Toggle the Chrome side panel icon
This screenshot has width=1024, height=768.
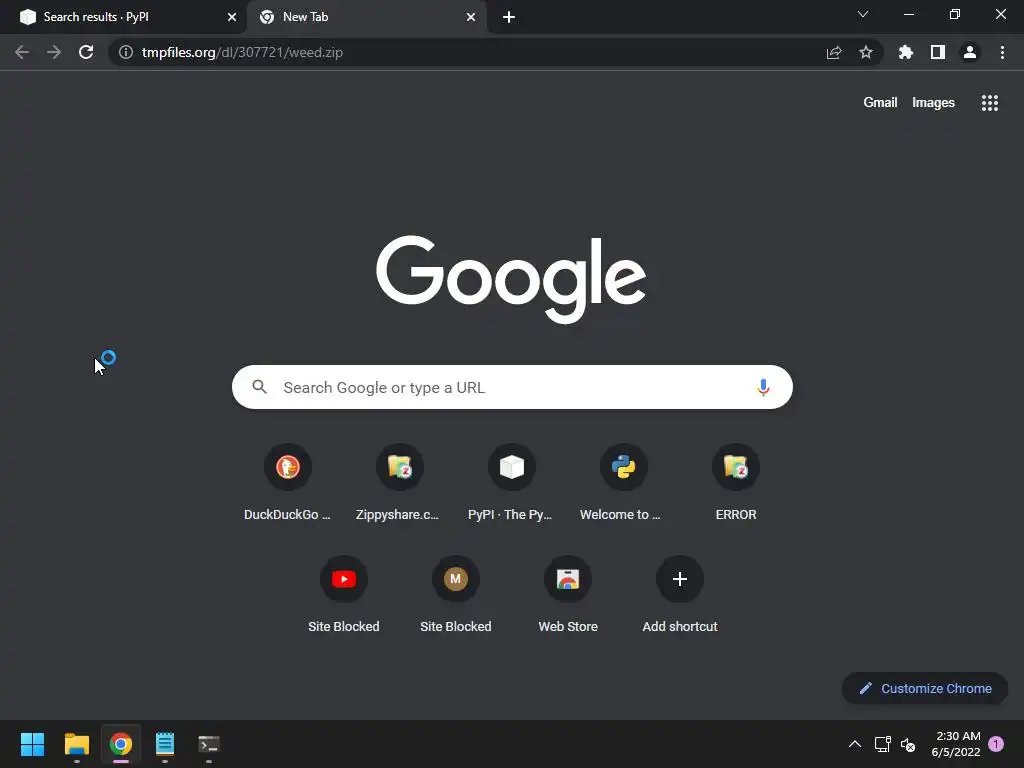tap(938, 52)
